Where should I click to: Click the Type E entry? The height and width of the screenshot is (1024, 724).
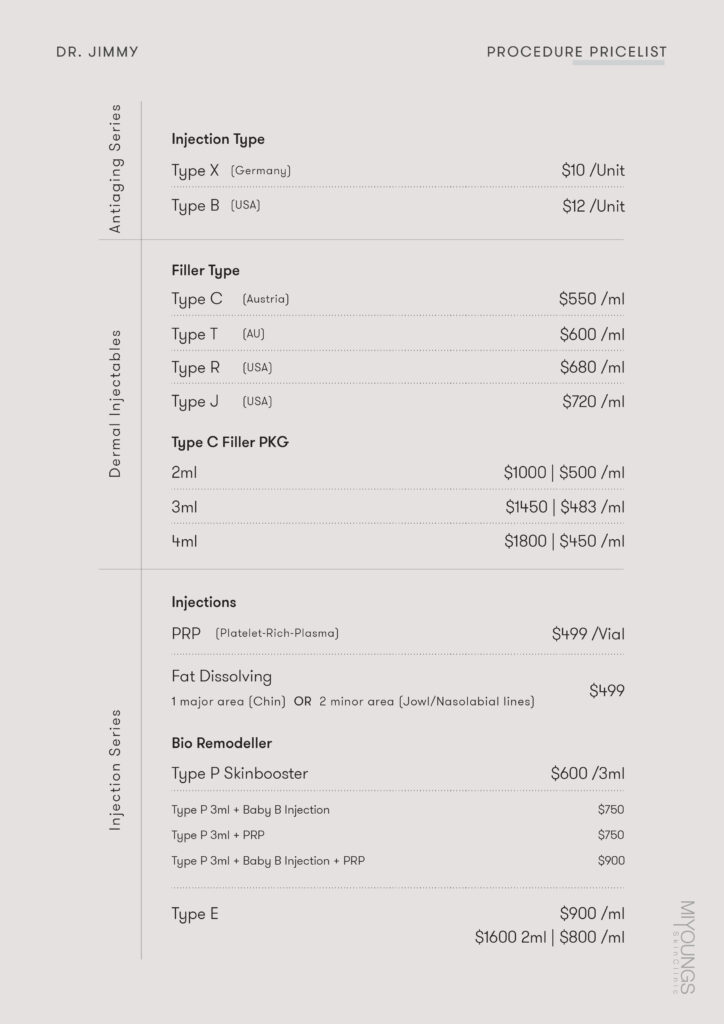[195, 914]
